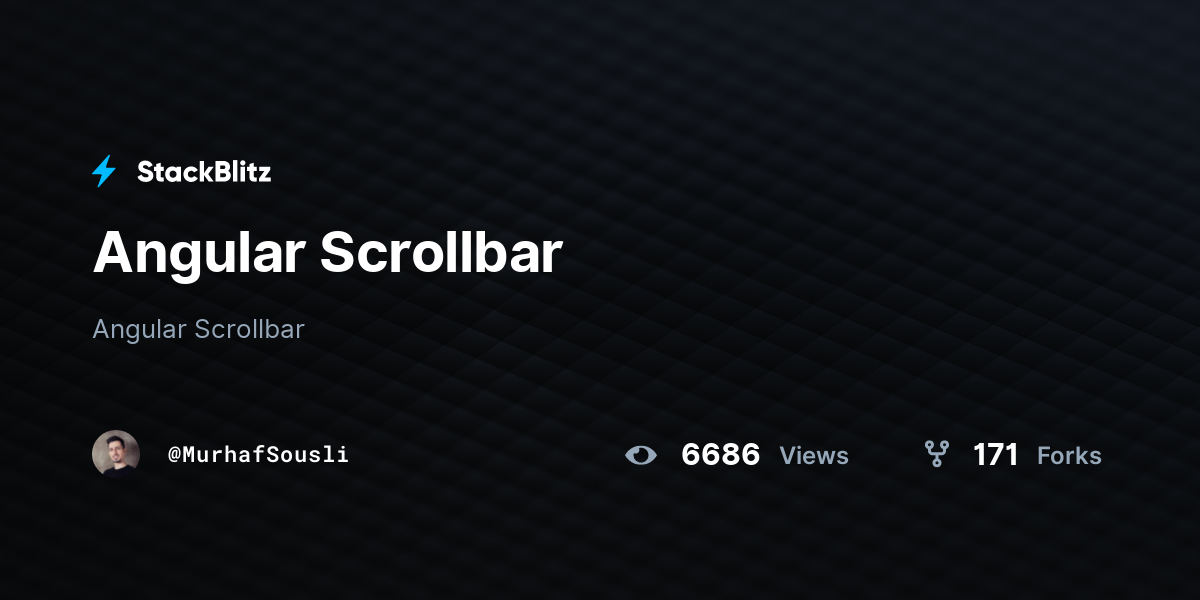The height and width of the screenshot is (600, 1200).
Task: Click the 6686 view count number
Action: tap(720, 455)
